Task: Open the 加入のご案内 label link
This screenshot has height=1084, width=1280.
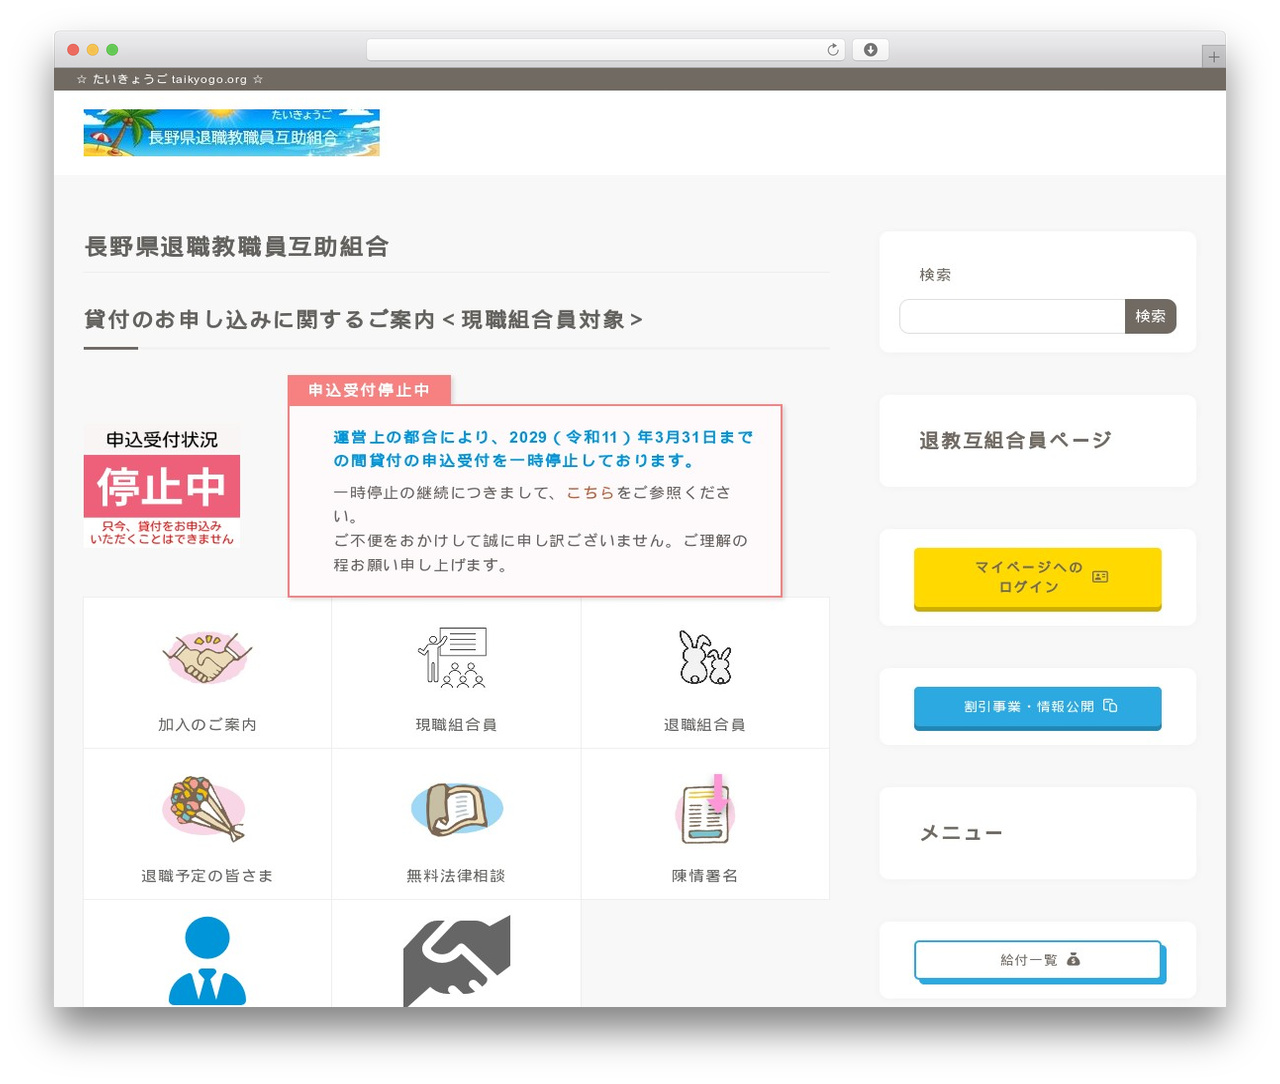Action: click(207, 725)
